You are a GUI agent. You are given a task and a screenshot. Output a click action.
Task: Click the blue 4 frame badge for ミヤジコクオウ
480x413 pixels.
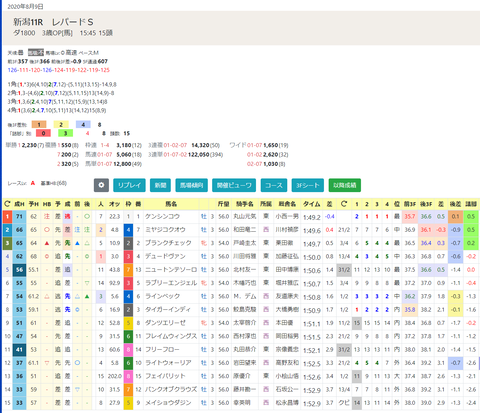click(x=128, y=230)
